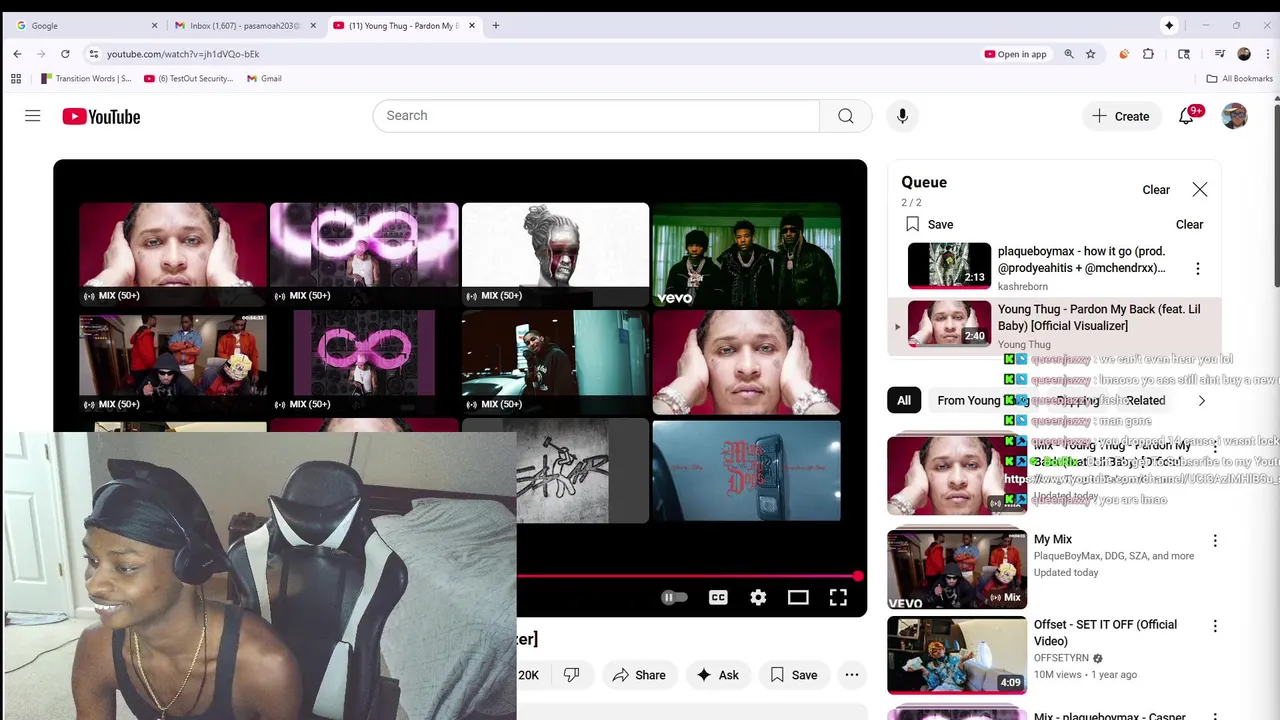Save the video to a playlist

tap(794, 675)
